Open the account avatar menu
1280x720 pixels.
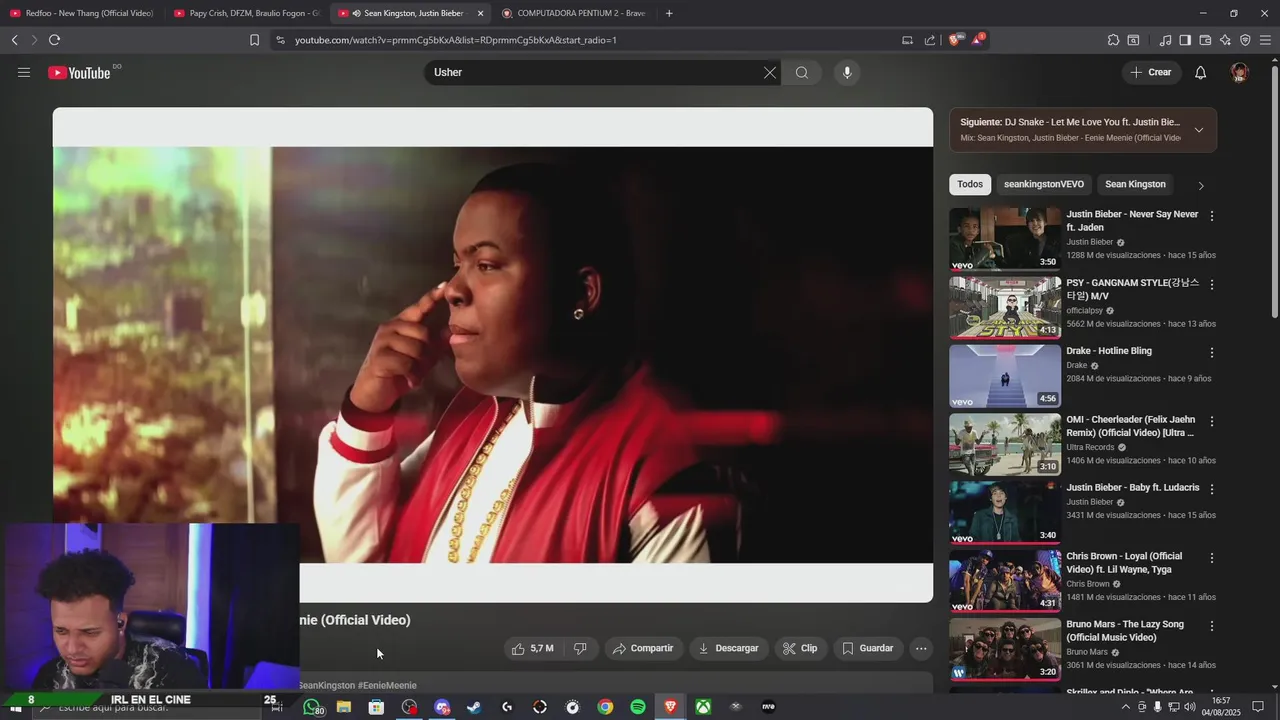1240,72
